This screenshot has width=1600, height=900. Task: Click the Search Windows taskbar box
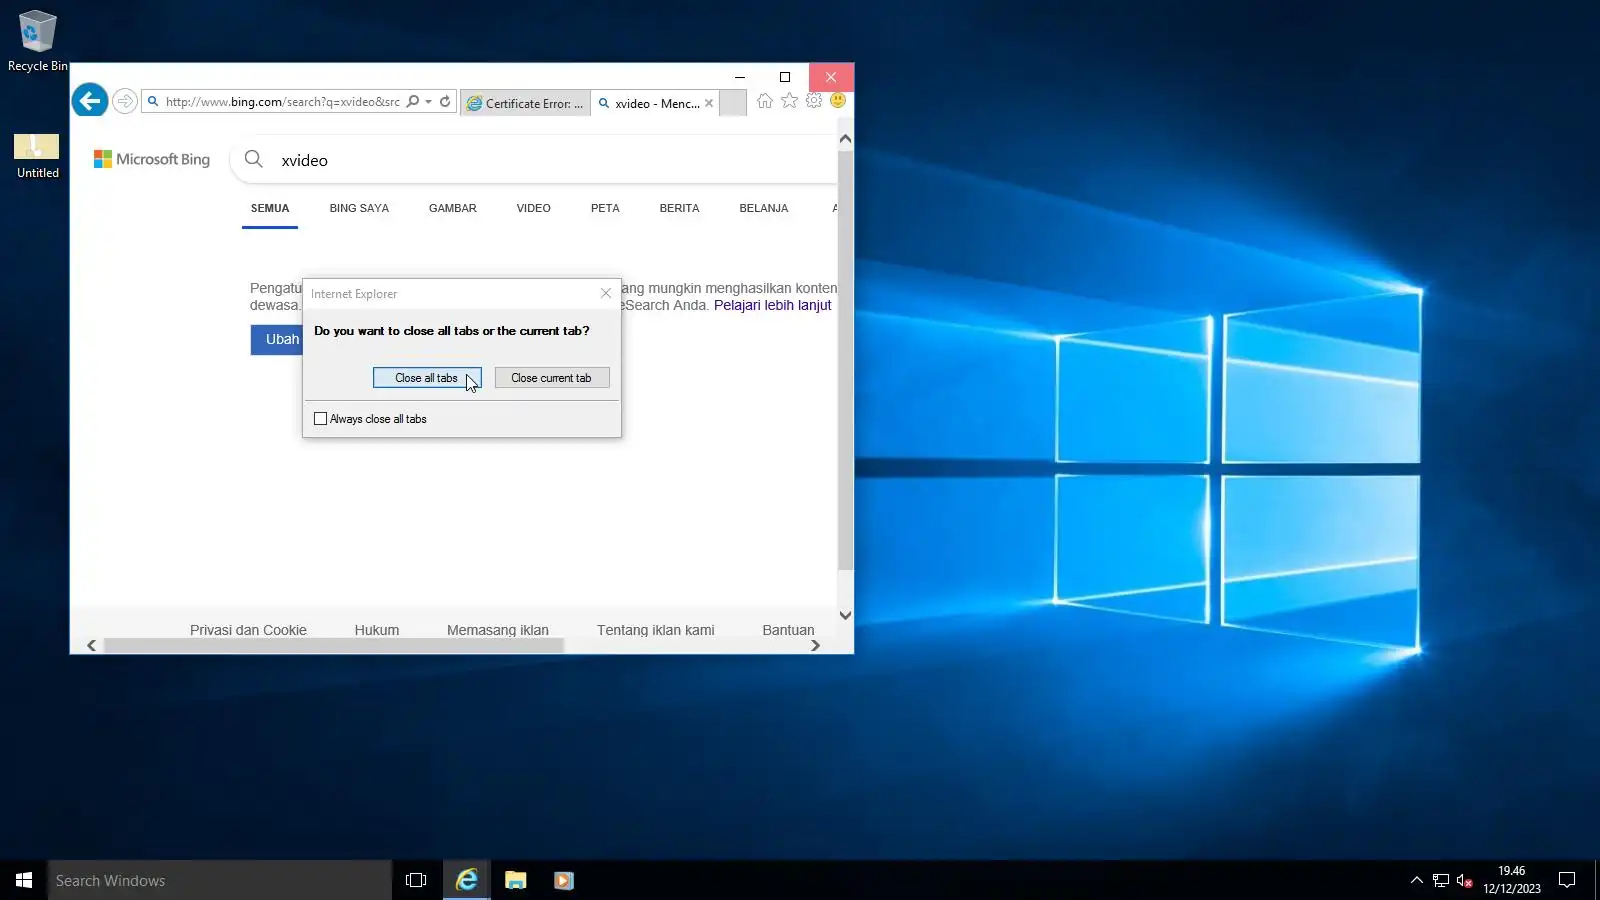click(x=220, y=880)
